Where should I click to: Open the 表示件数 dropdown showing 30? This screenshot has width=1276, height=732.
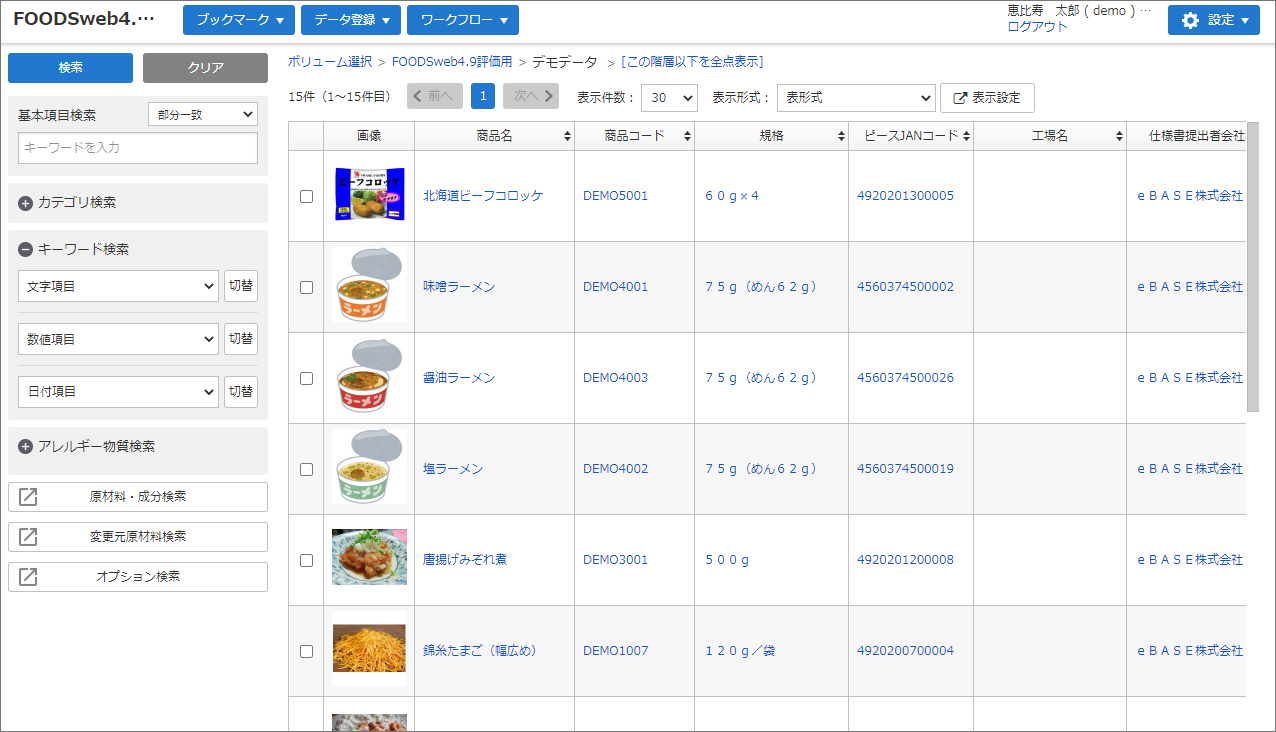pos(669,98)
